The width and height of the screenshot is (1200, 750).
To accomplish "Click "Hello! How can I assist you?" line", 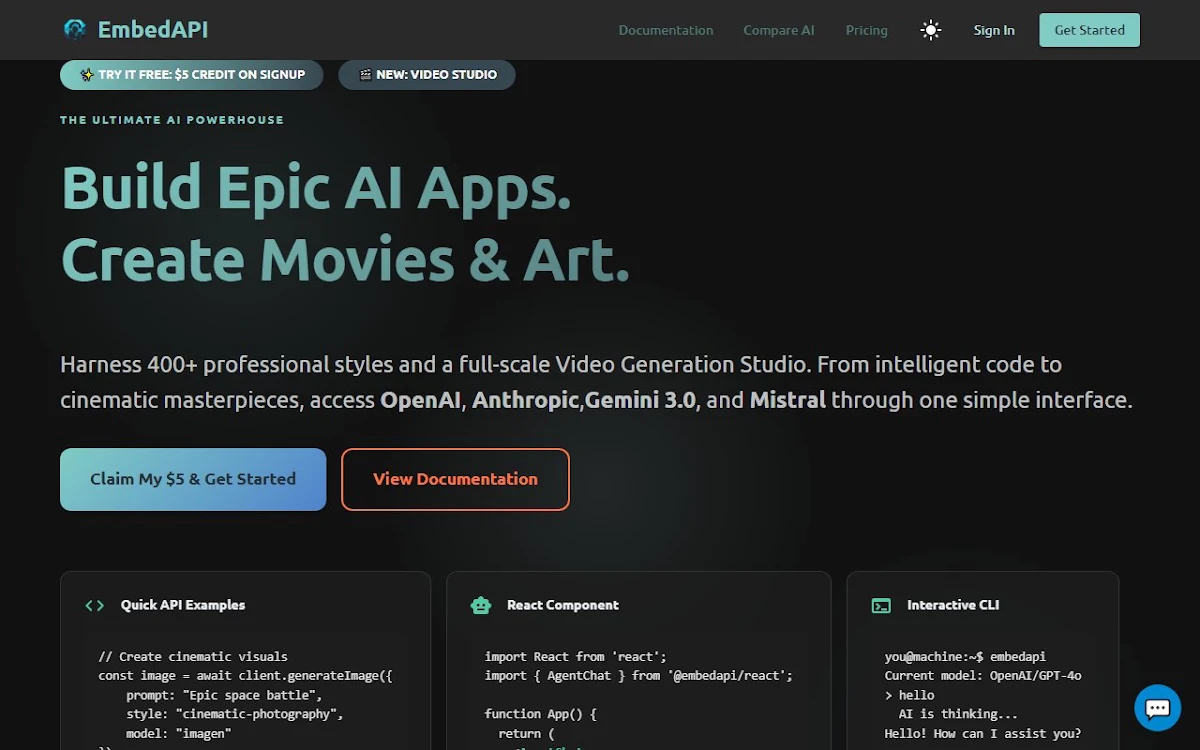I will (x=983, y=733).
